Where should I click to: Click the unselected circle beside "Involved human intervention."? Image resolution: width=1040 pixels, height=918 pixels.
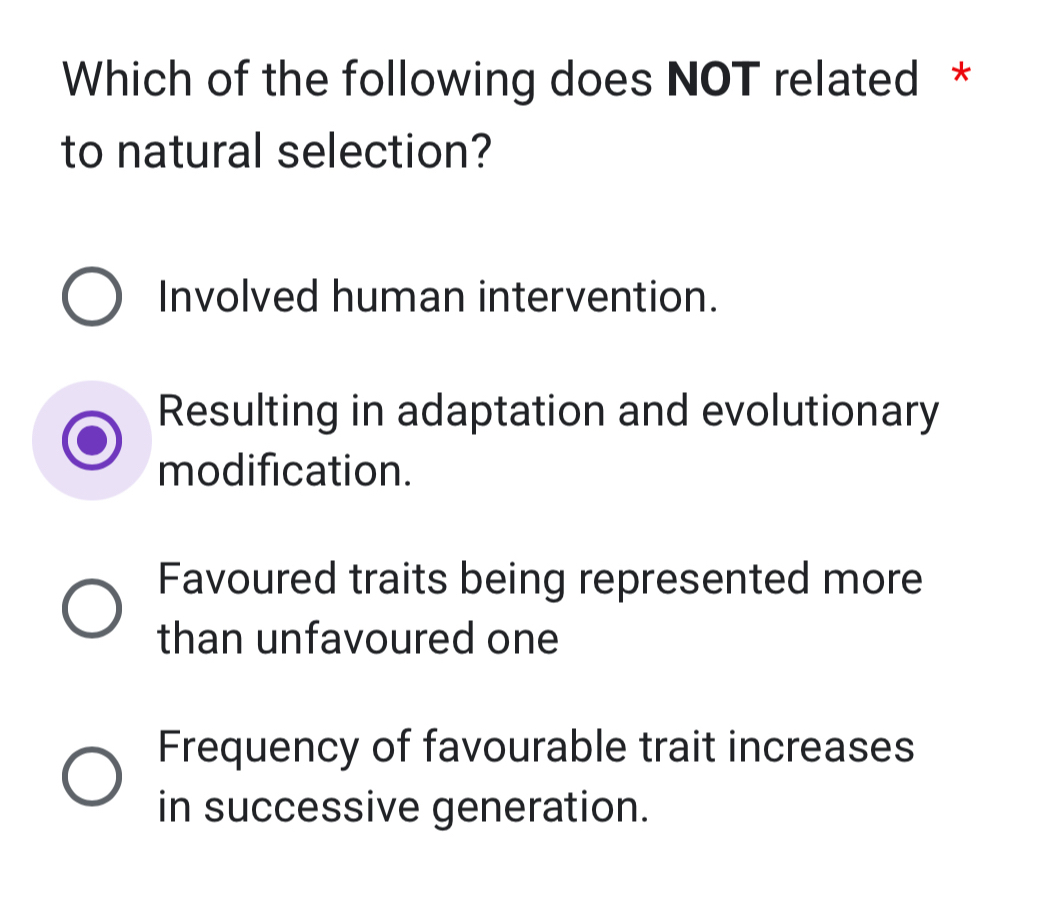(93, 296)
